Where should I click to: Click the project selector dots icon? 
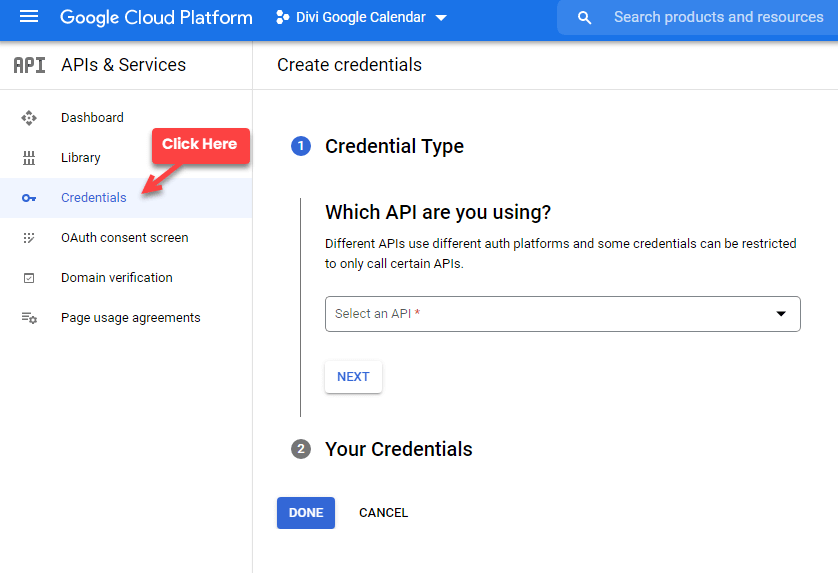click(x=282, y=18)
